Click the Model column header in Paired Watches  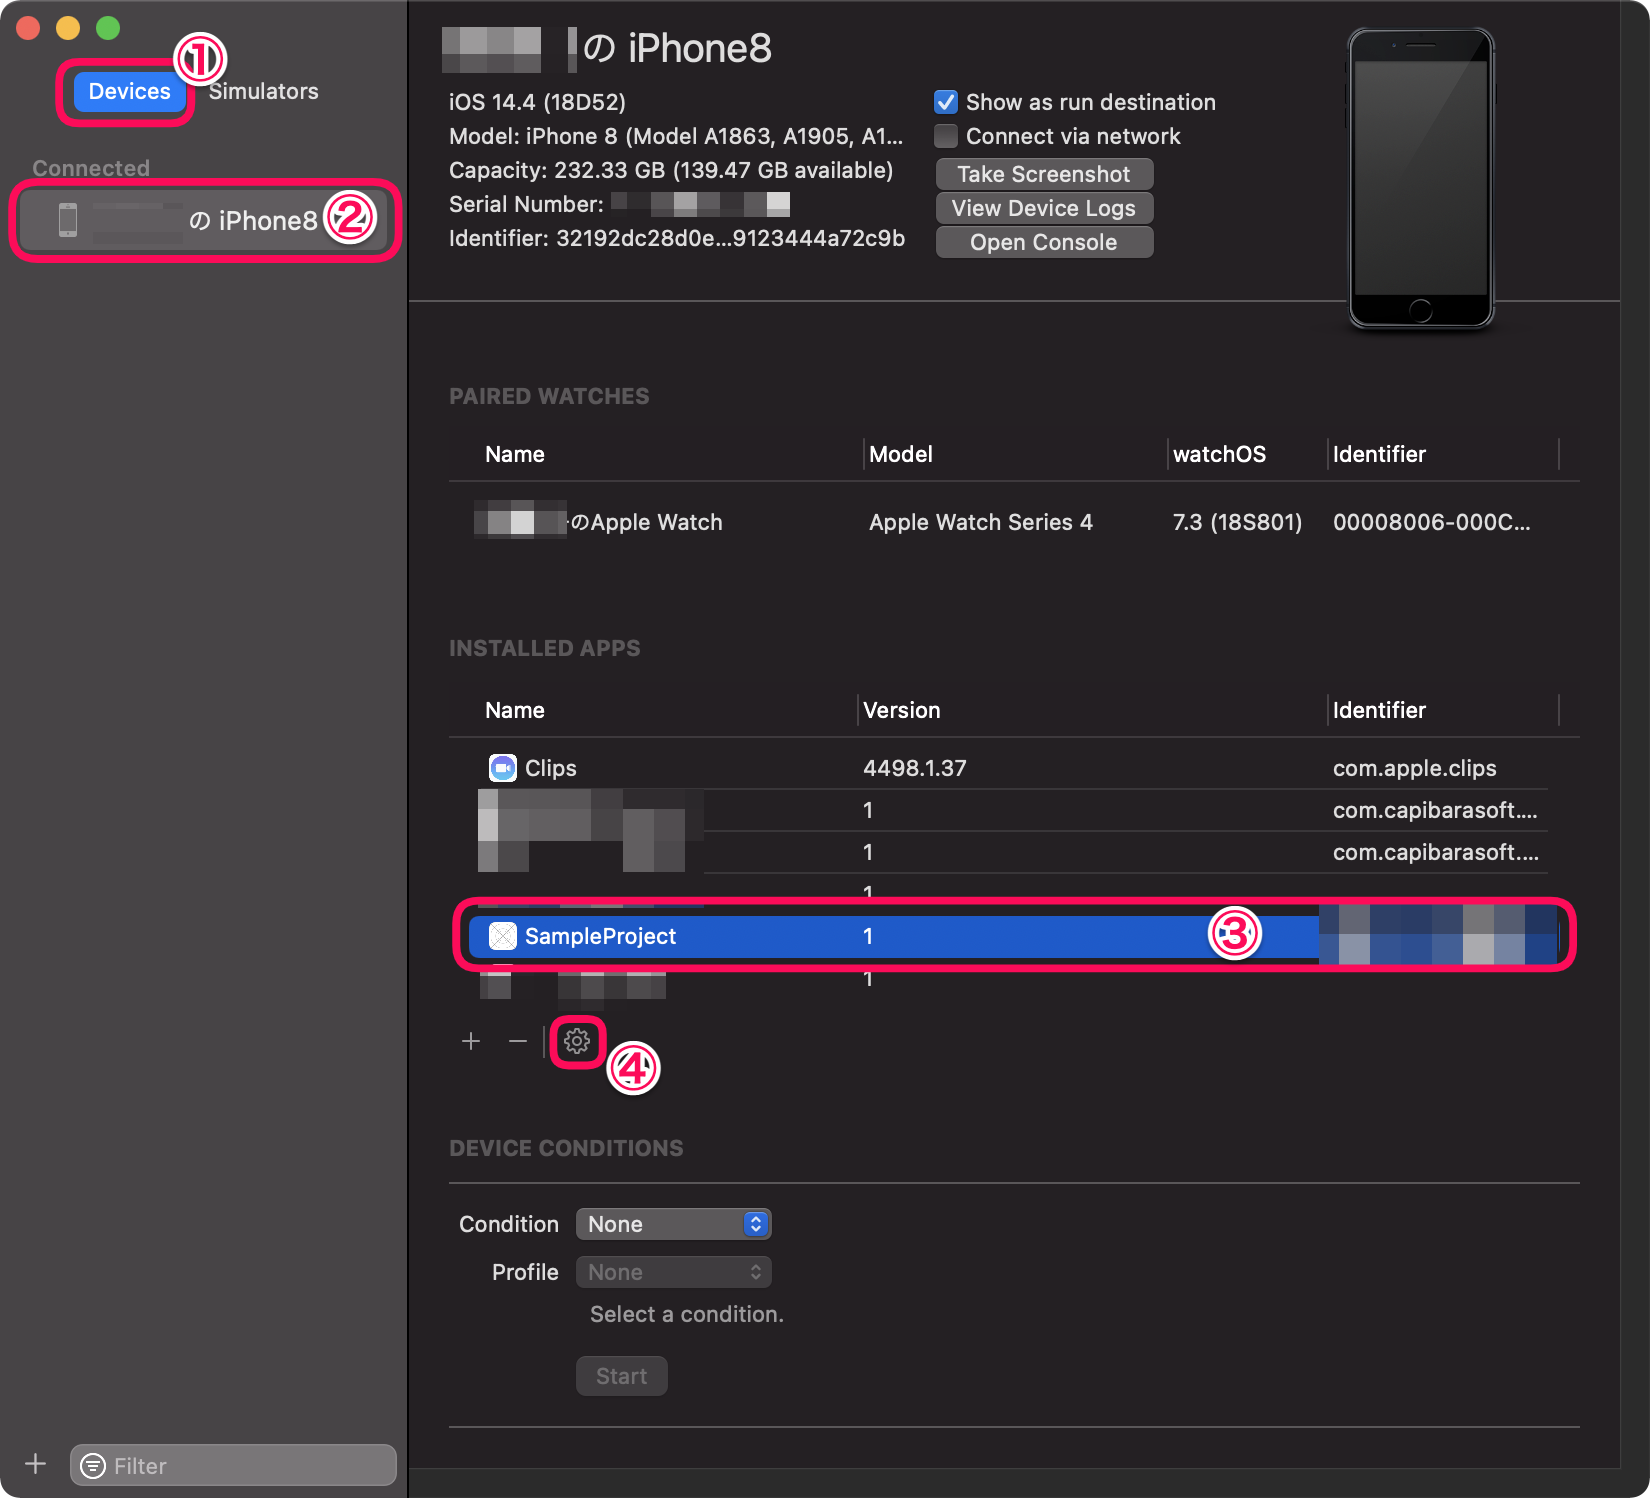pos(901,454)
